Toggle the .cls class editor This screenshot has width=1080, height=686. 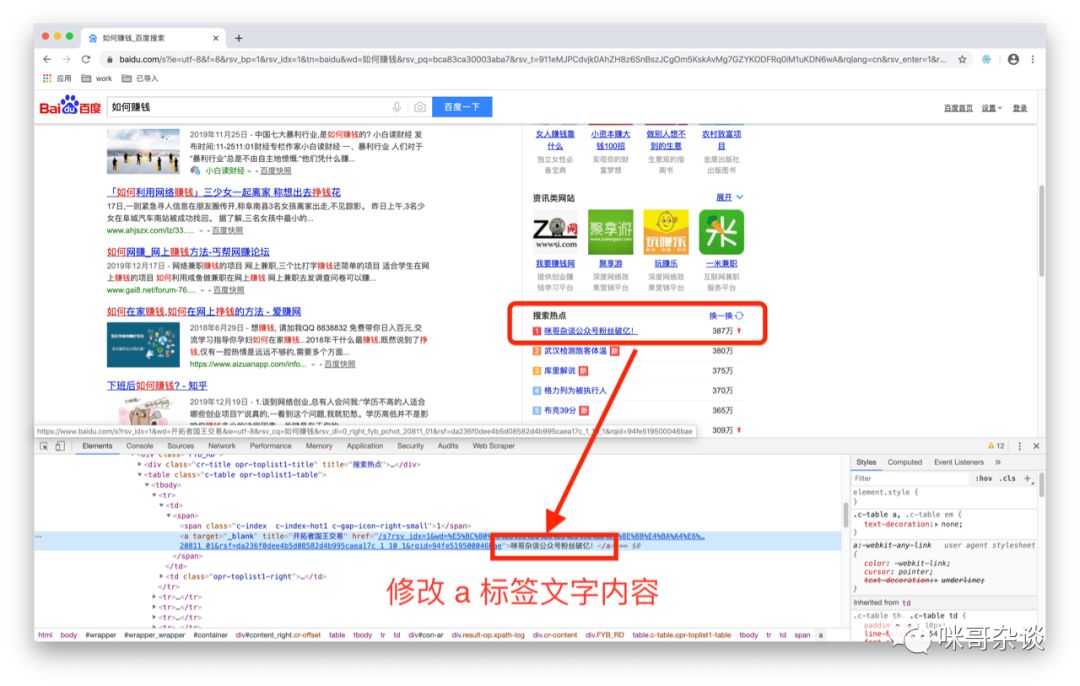(x=1008, y=478)
